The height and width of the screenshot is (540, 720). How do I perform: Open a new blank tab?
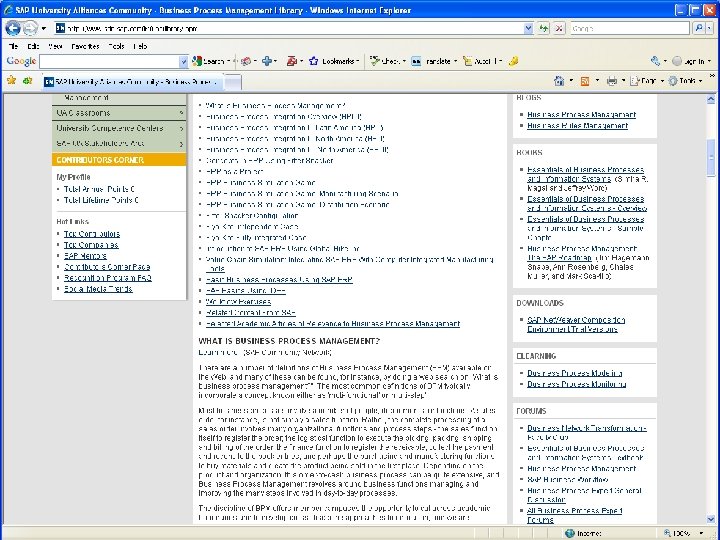233,82
